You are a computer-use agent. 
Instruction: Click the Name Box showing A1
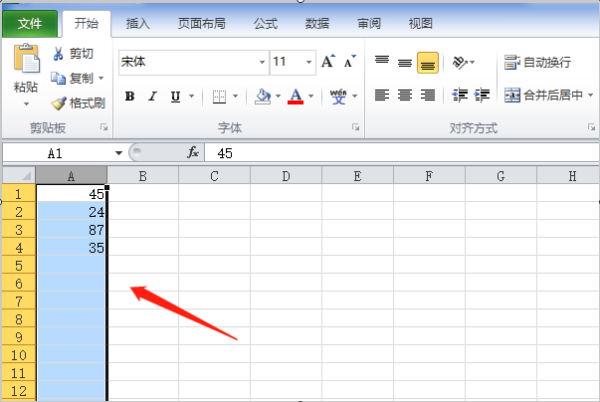click(57, 153)
